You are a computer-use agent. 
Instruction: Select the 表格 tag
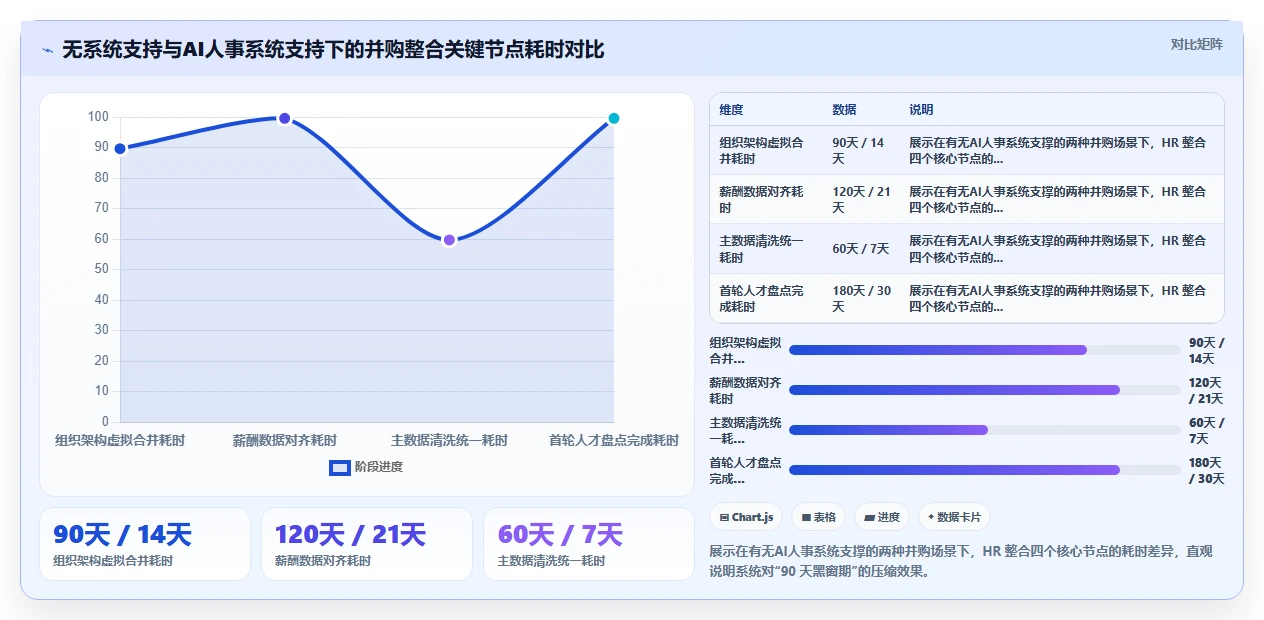point(818,517)
